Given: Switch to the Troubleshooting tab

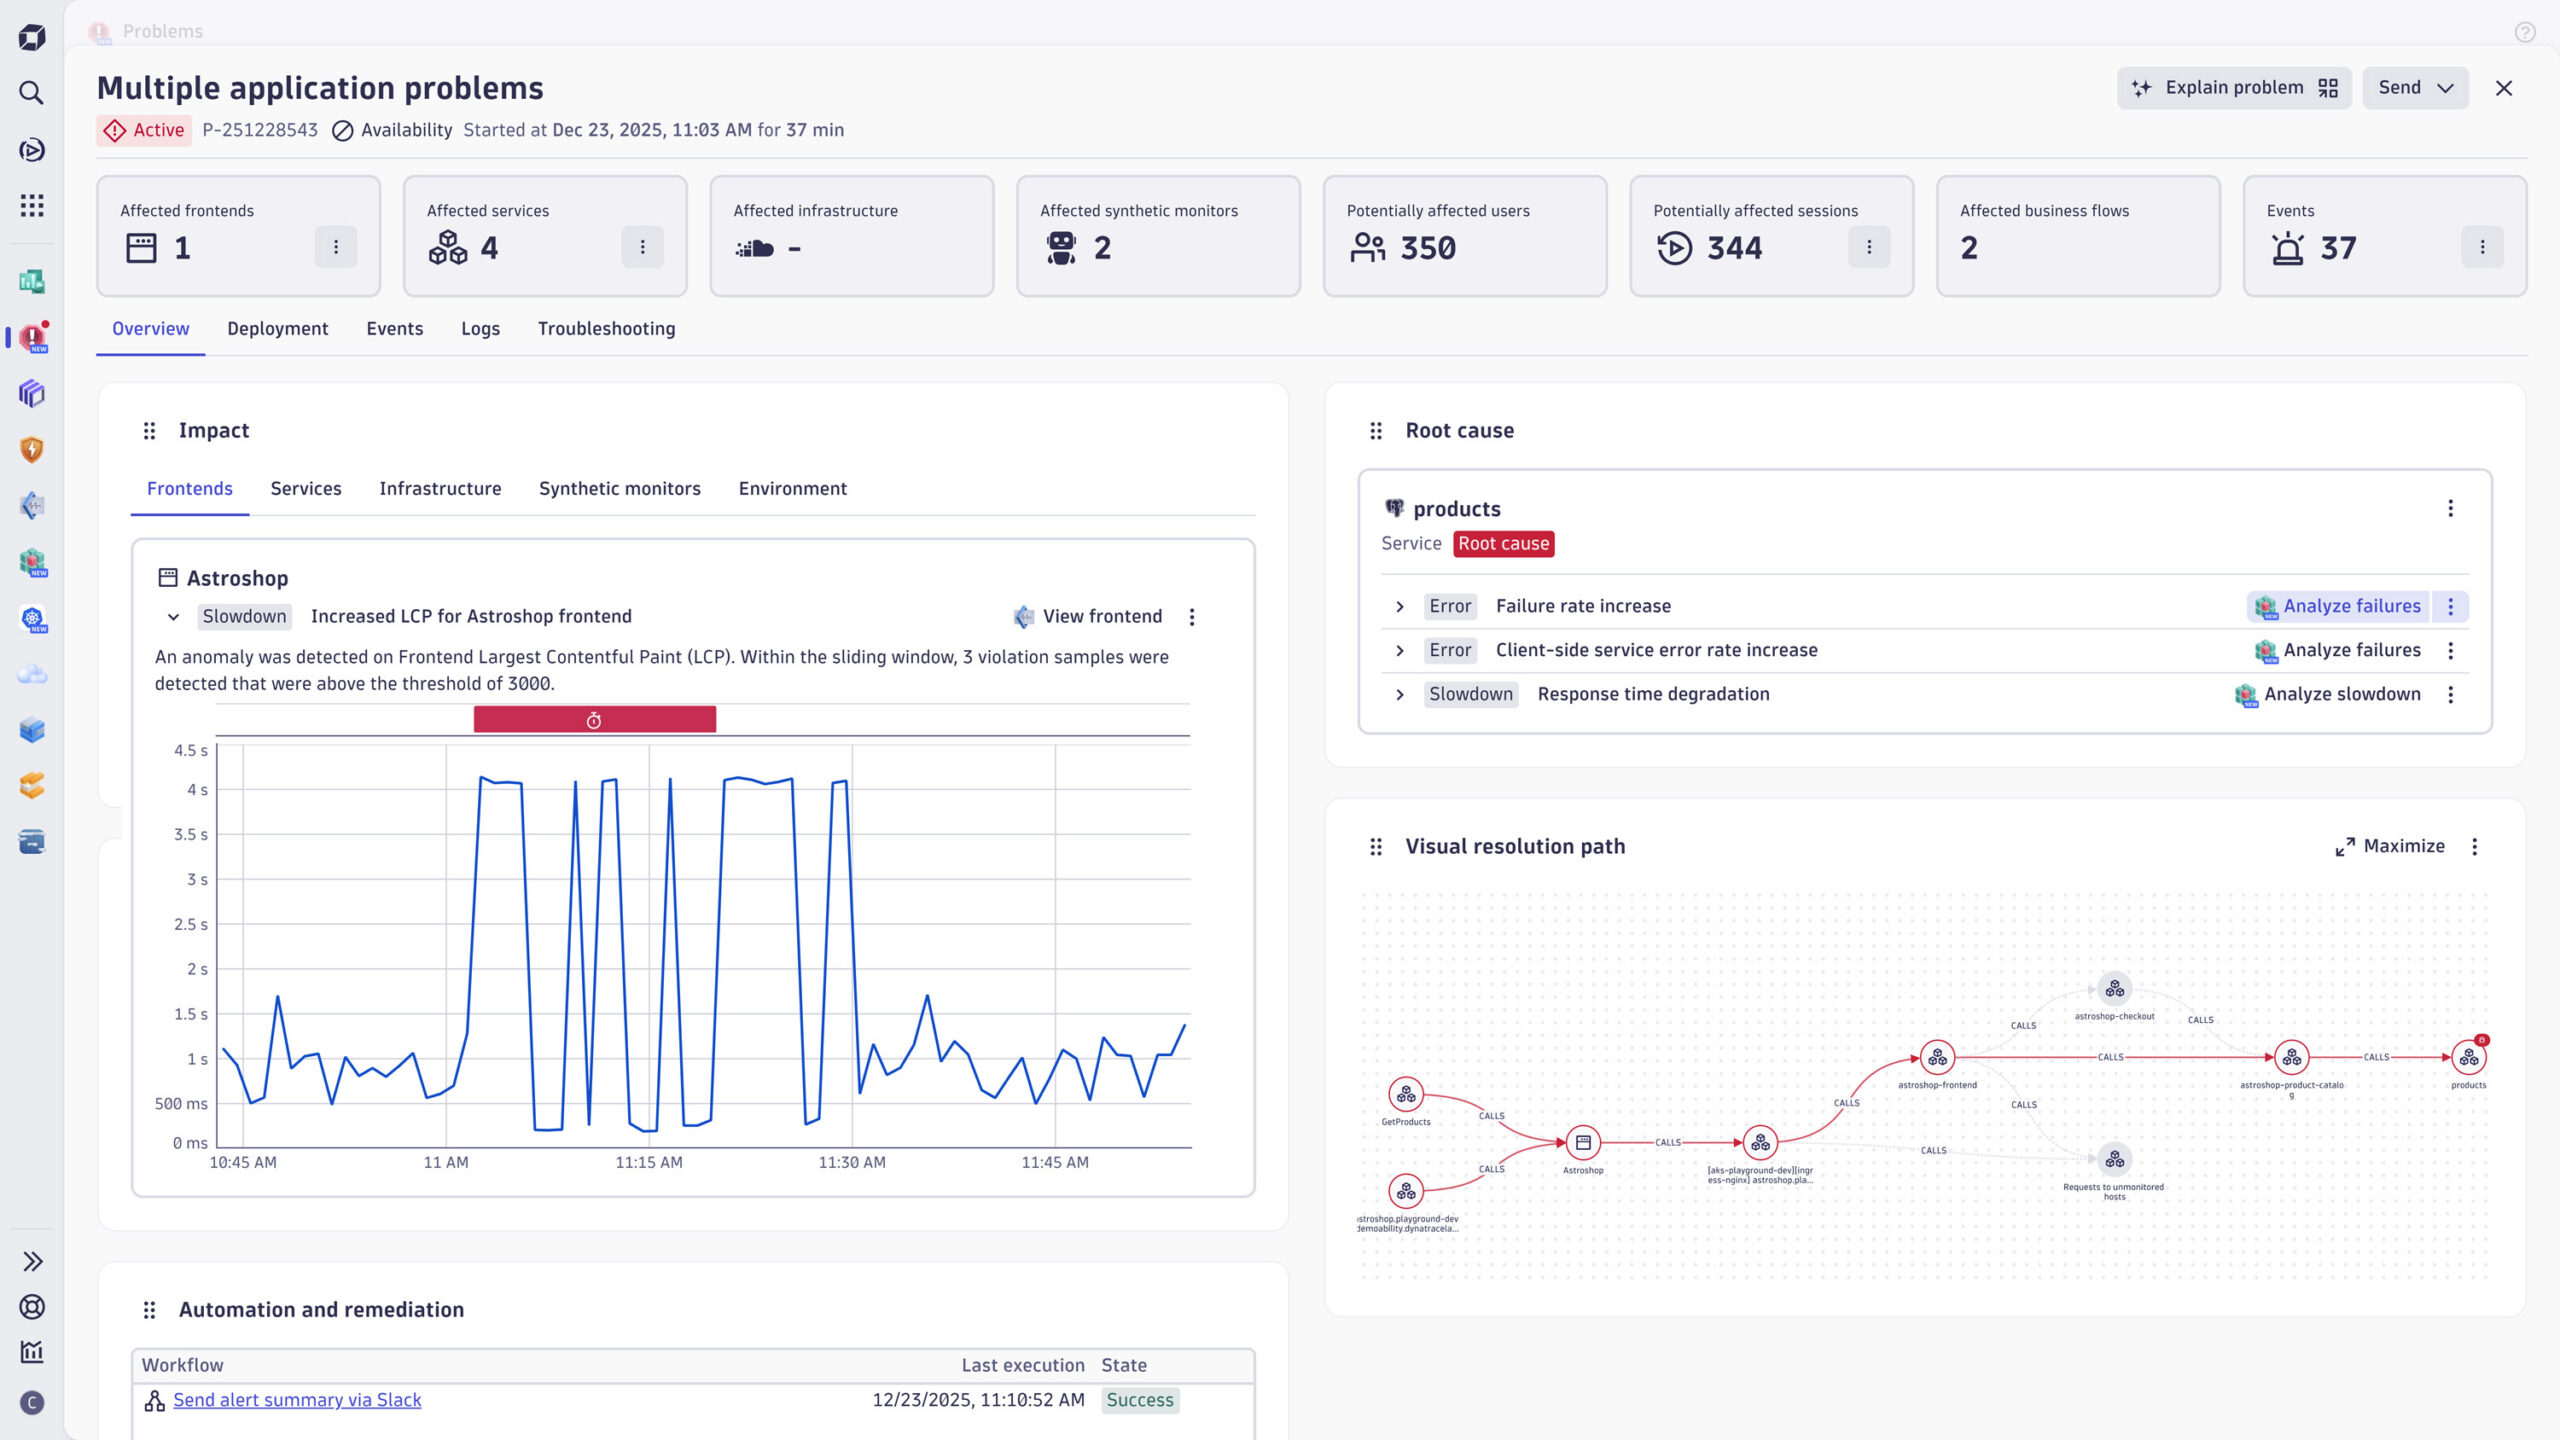Looking at the screenshot, I should tap(606, 329).
